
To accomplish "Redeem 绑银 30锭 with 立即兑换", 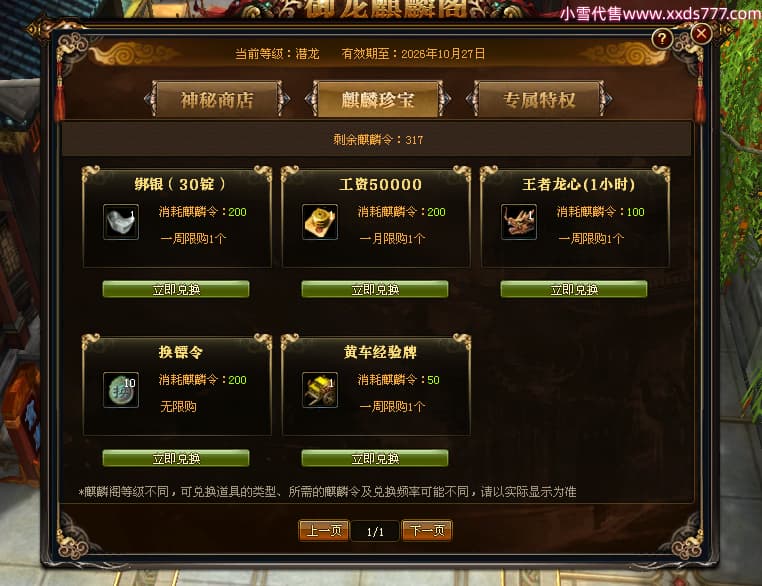I will (x=176, y=289).
